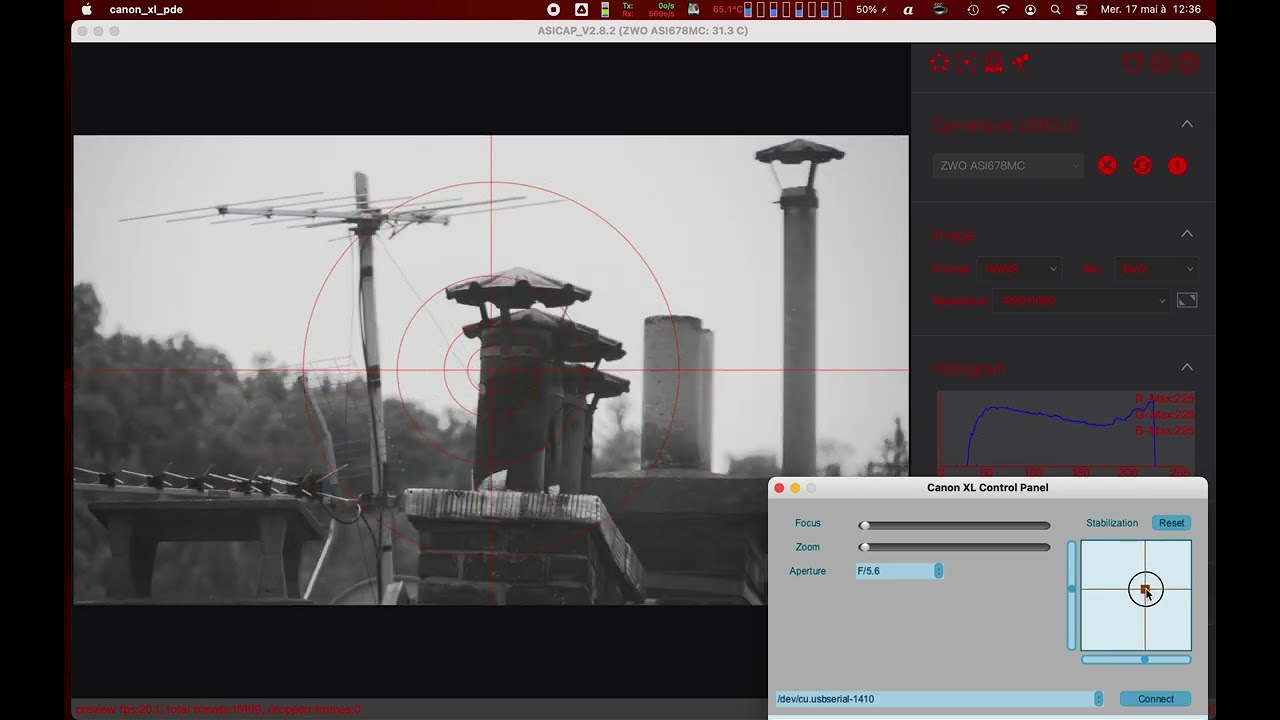This screenshot has width=1280, height=720.
Task: Toggle full-resolution ROI icon beside Resolution
Action: pyautogui.click(x=1187, y=300)
